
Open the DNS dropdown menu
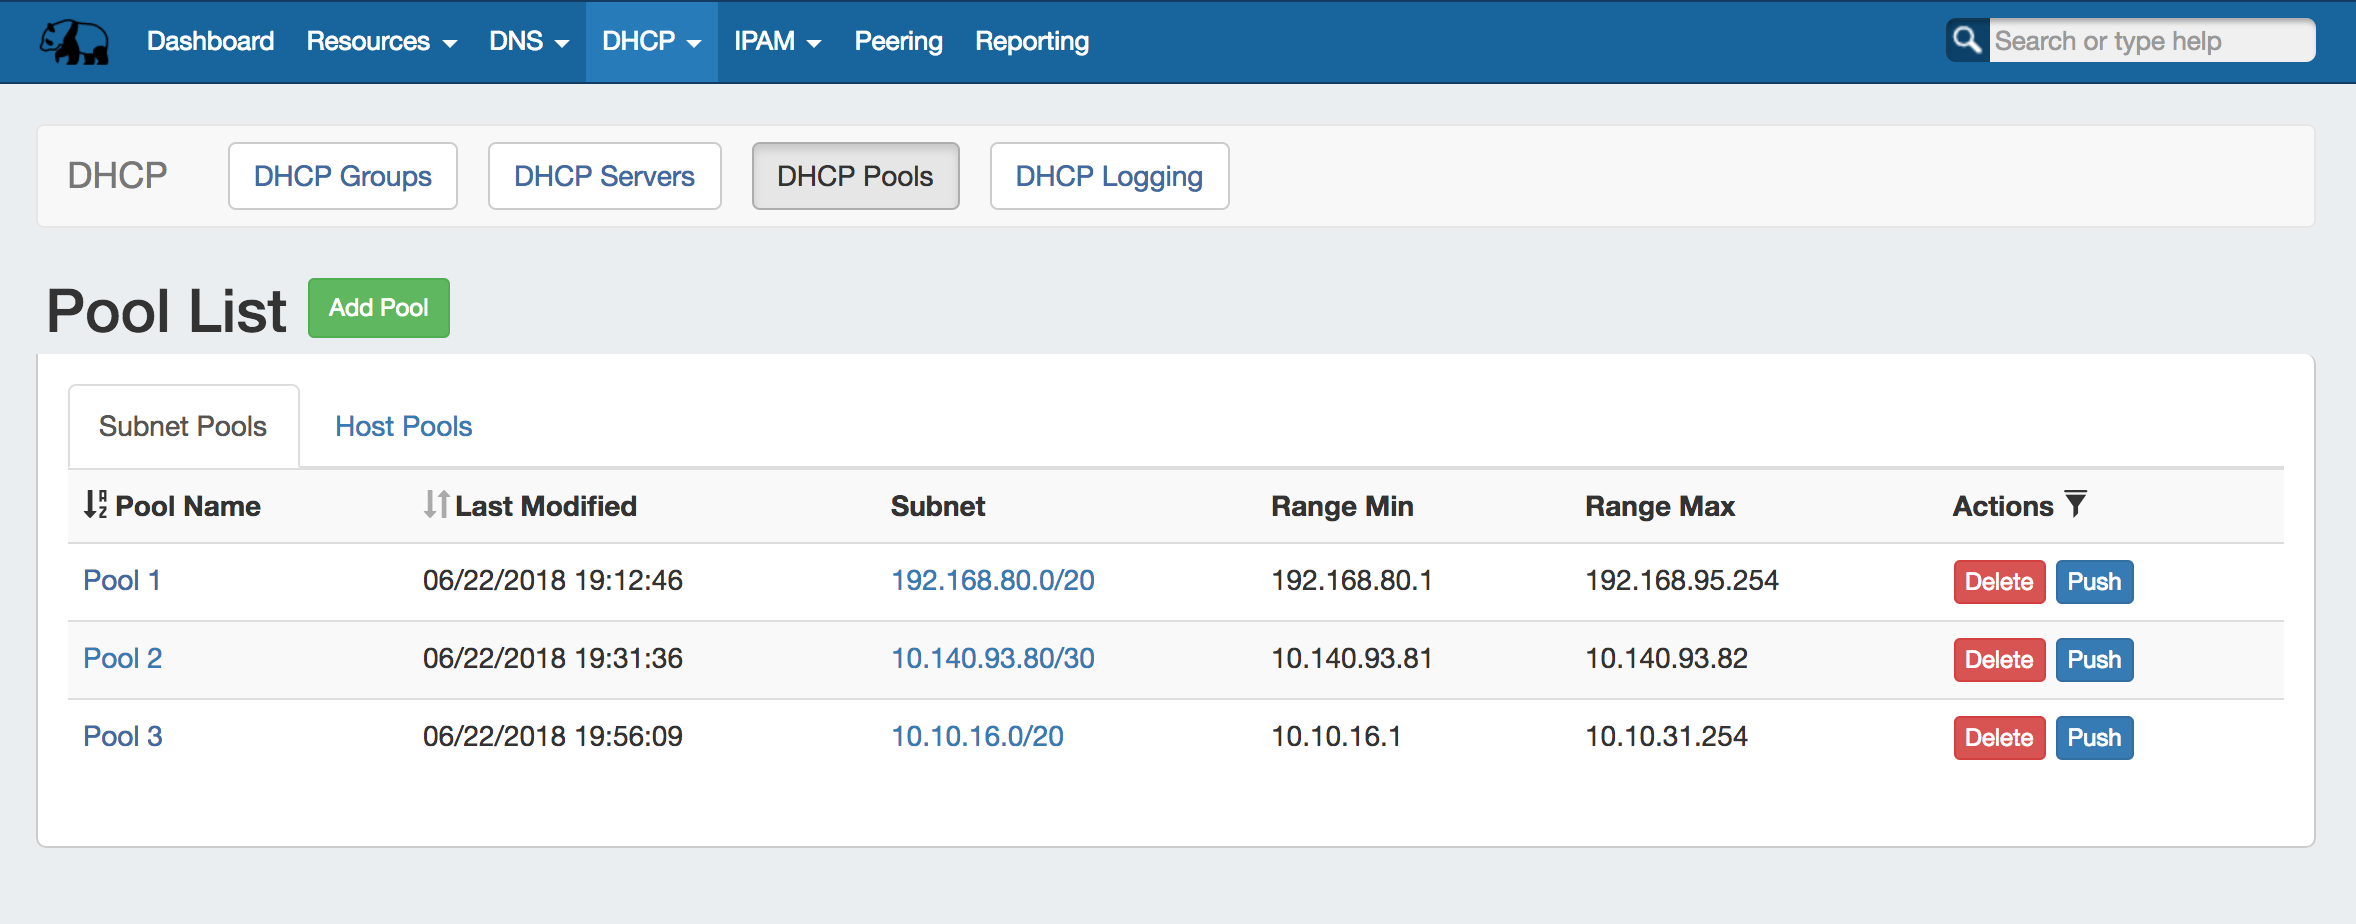(x=528, y=42)
